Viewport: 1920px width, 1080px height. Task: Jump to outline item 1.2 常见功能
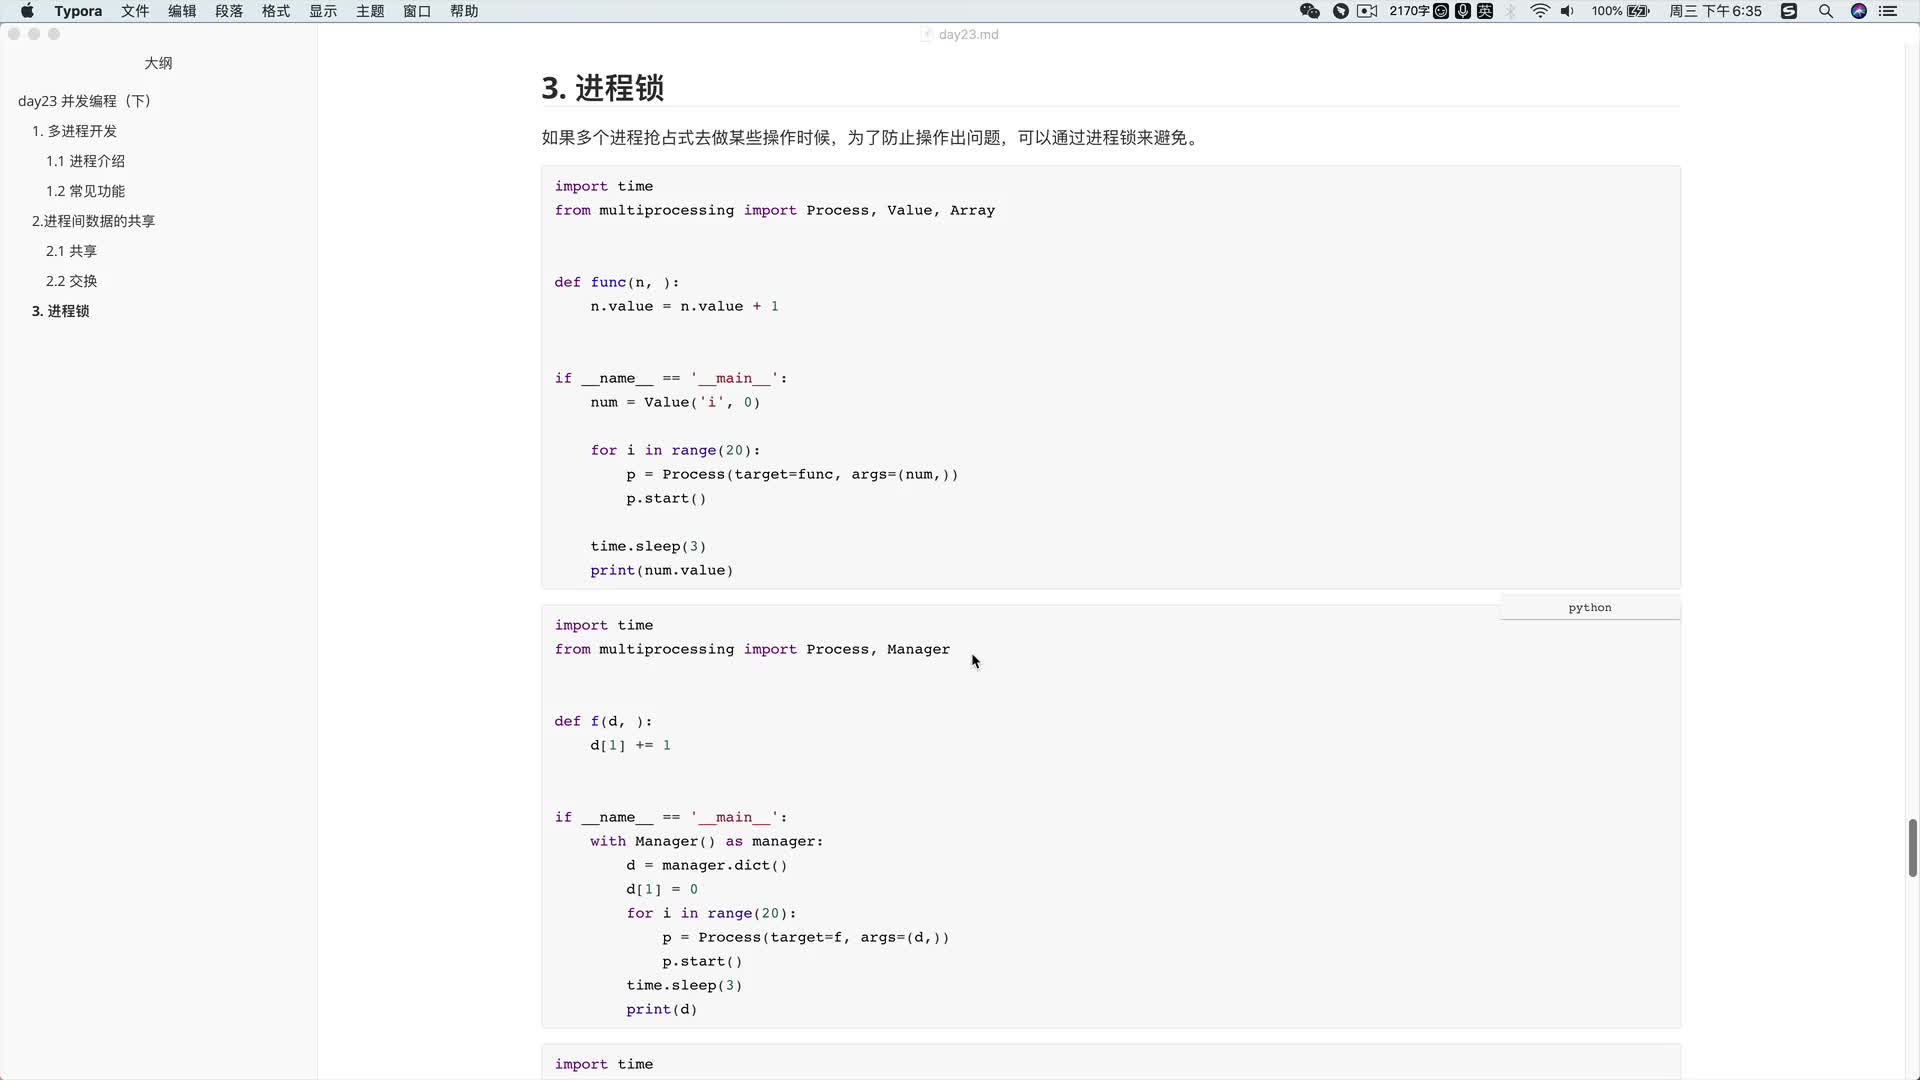click(85, 191)
